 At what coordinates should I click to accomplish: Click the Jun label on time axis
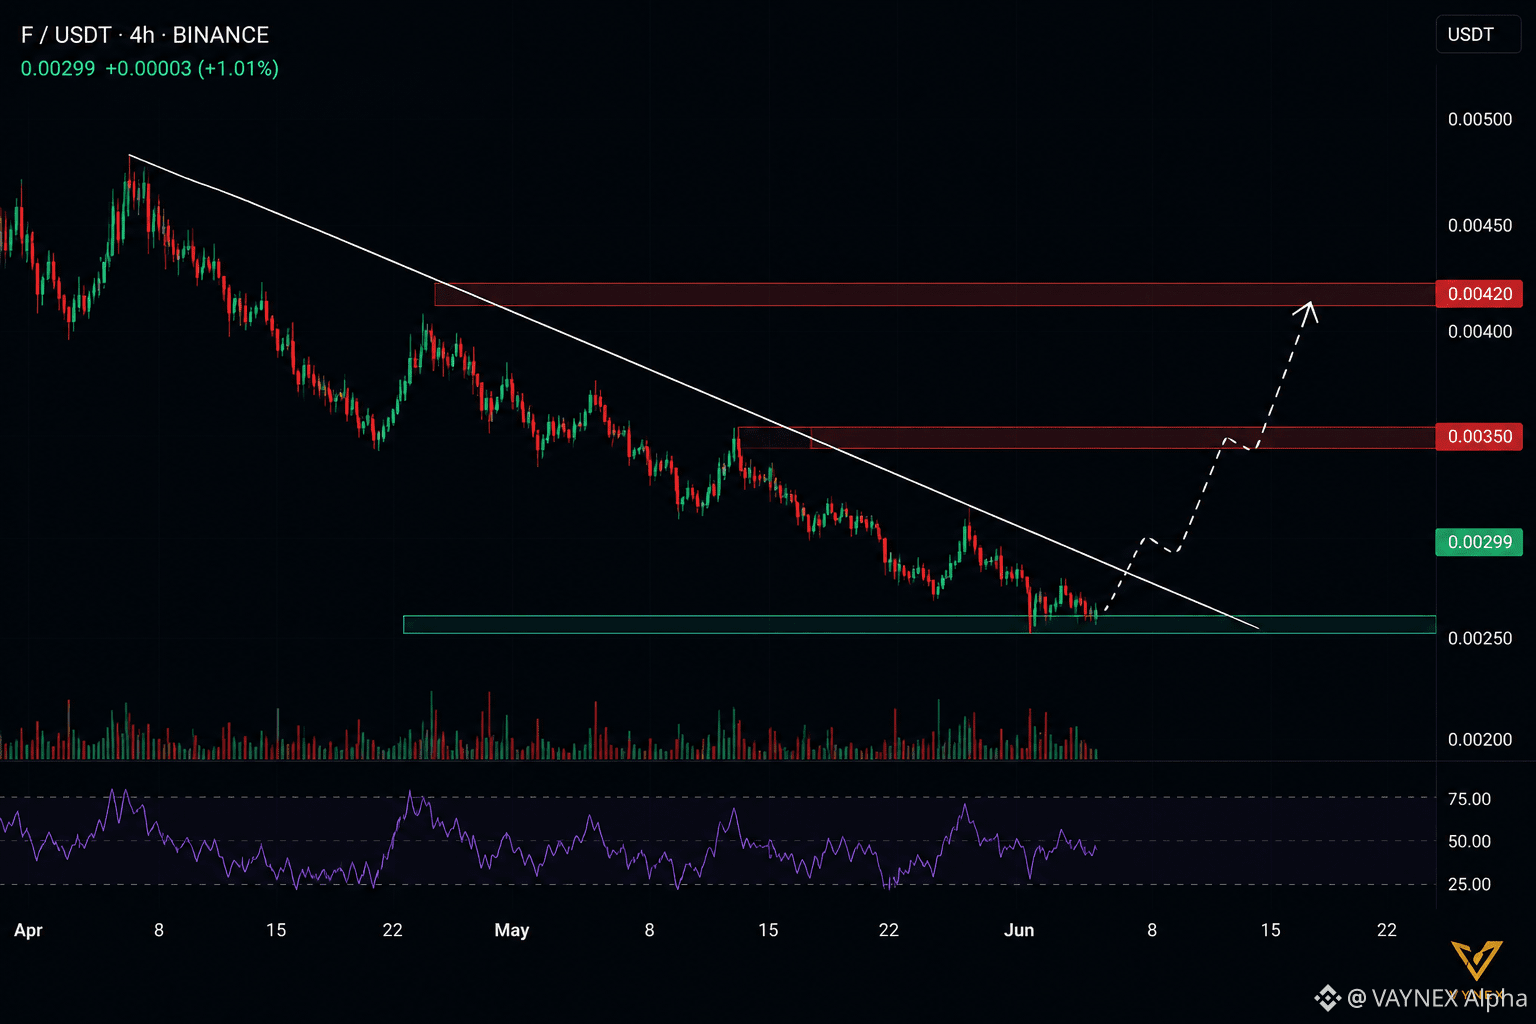(x=1019, y=930)
